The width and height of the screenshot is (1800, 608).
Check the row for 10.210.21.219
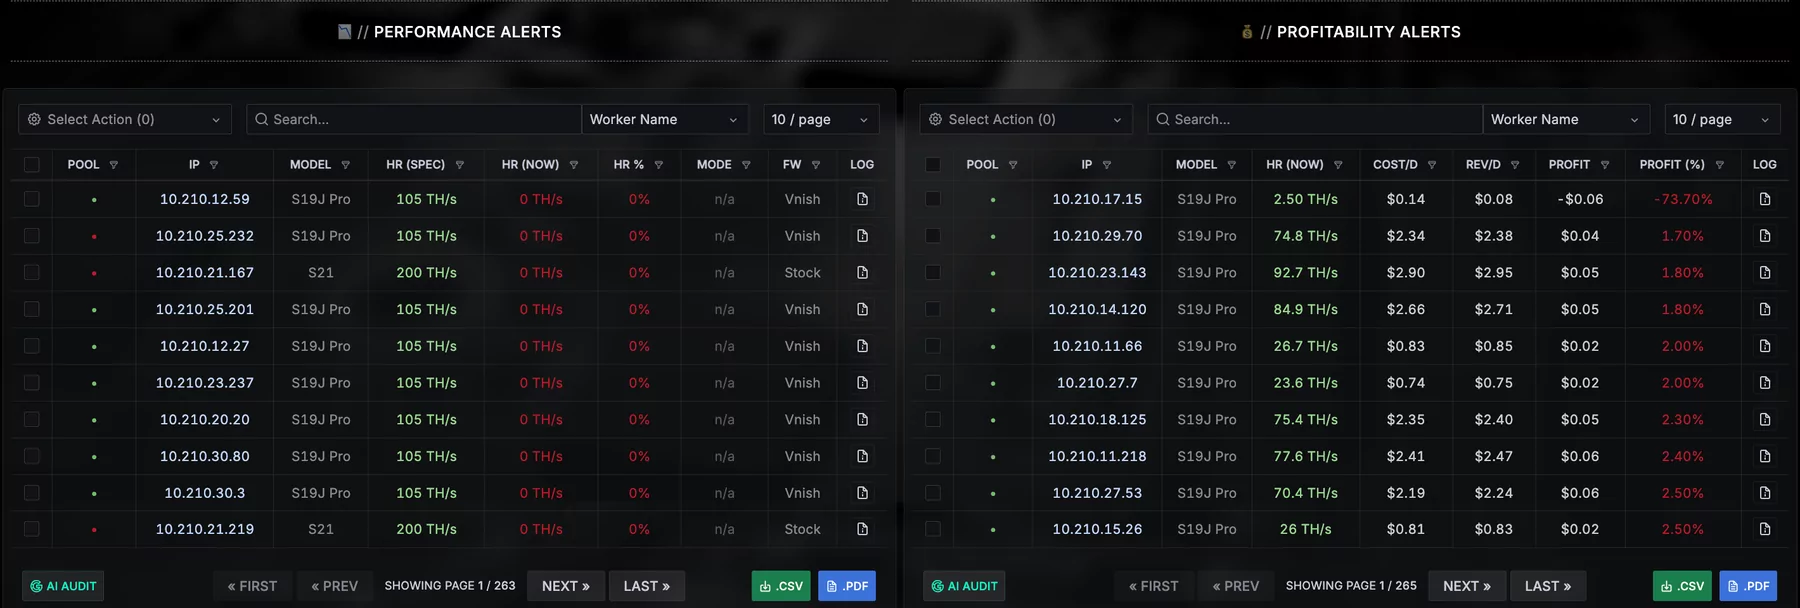32,529
